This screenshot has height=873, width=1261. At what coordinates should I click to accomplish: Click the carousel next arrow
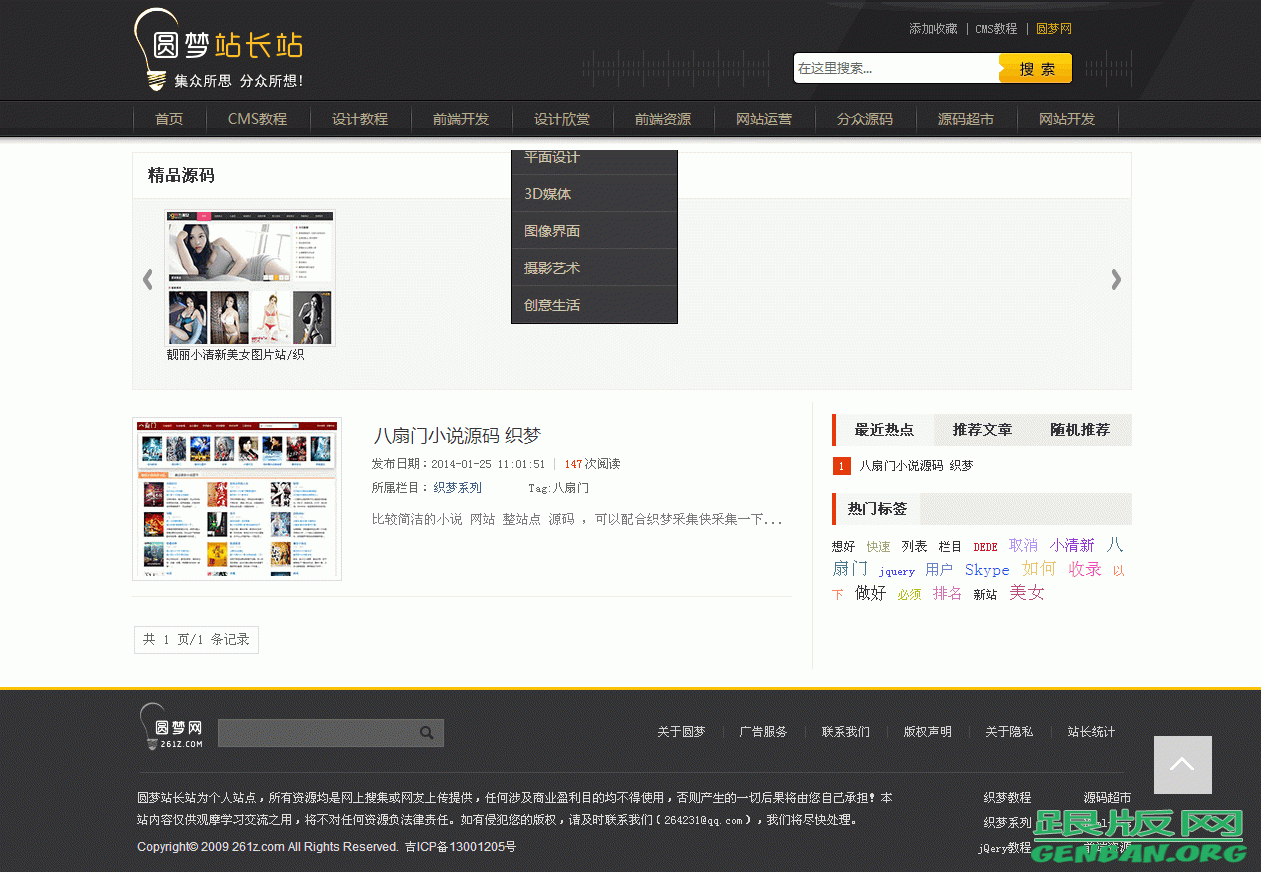1116,279
